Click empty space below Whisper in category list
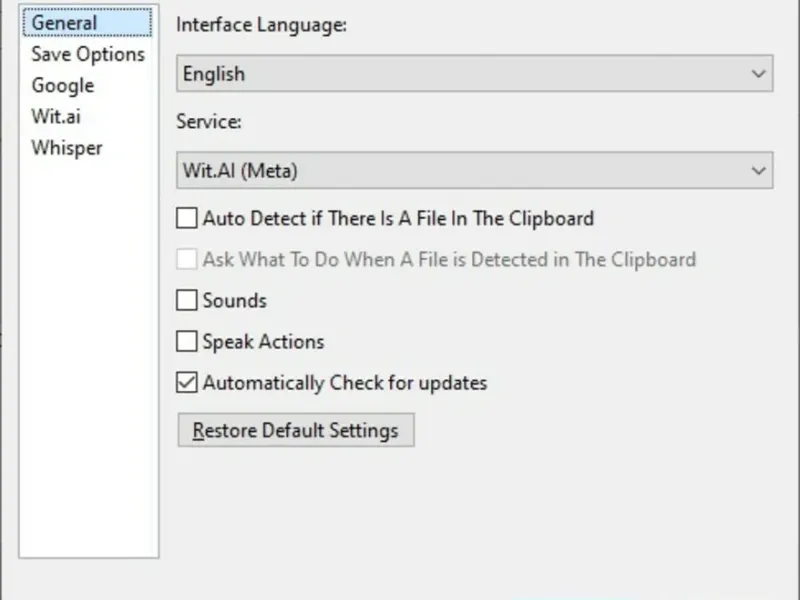This screenshot has width=800, height=600. (88, 350)
